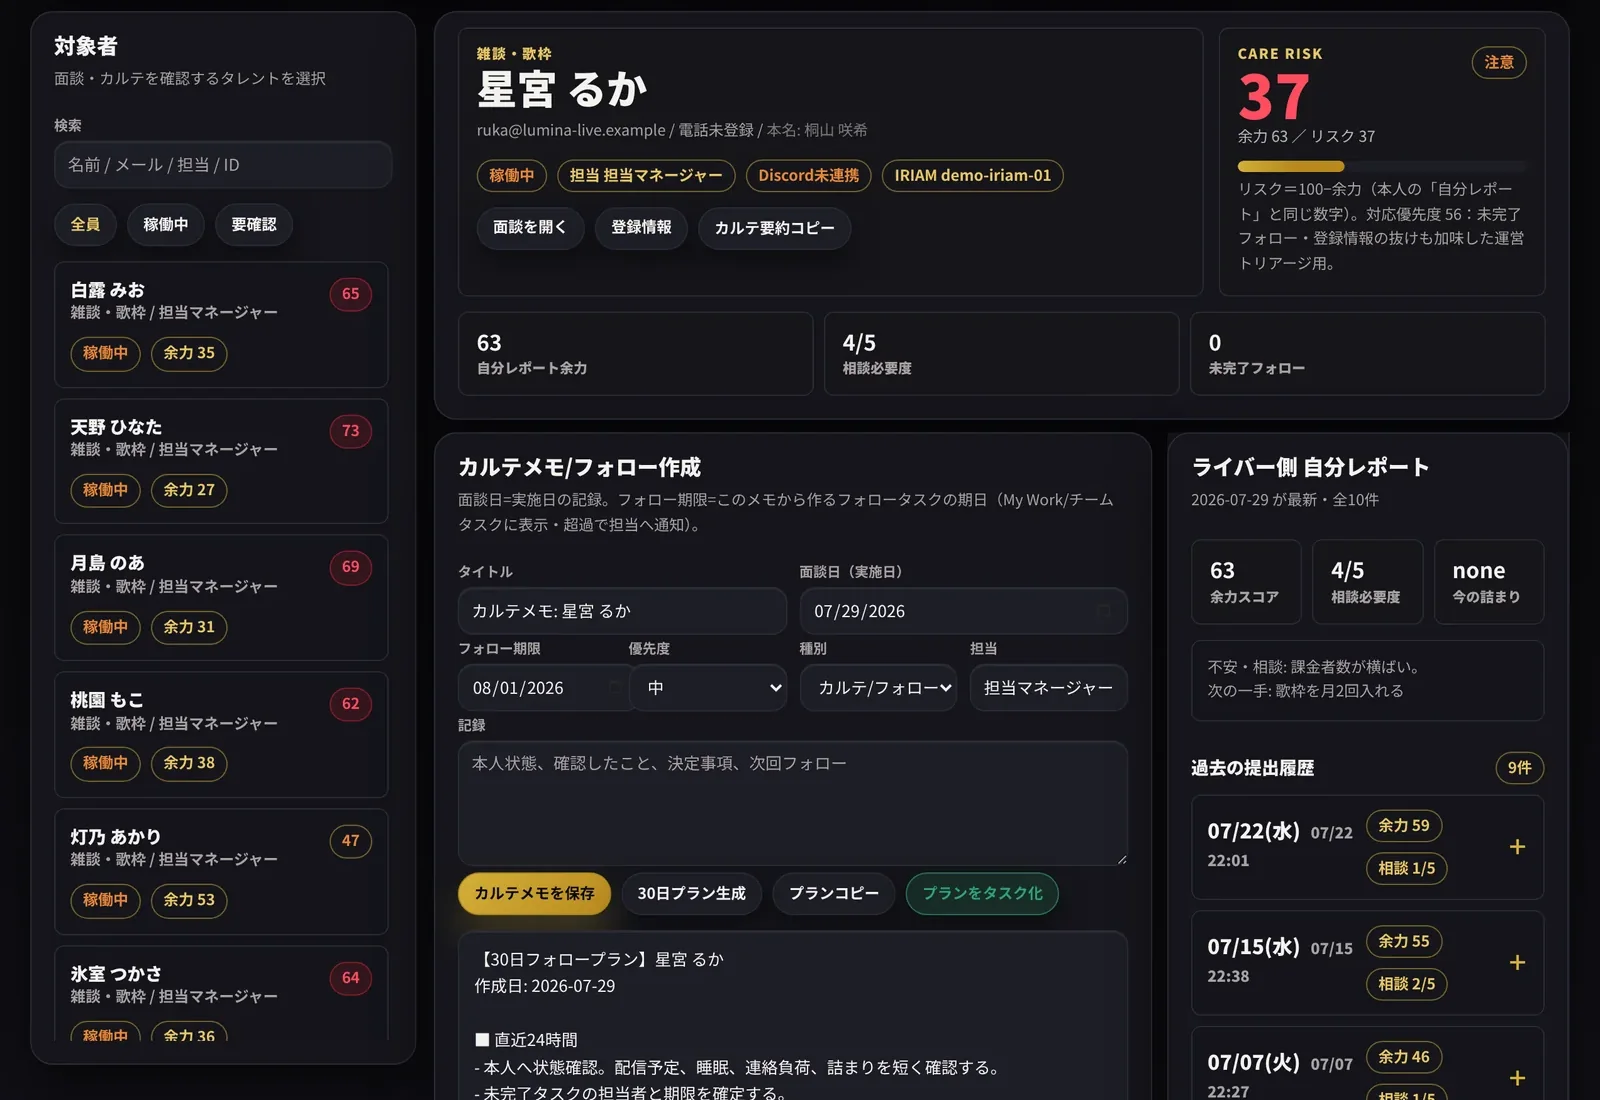This screenshot has height=1100, width=1600.
Task: Expand the 07/07(火) report entry
Action: (1516, 1078)
